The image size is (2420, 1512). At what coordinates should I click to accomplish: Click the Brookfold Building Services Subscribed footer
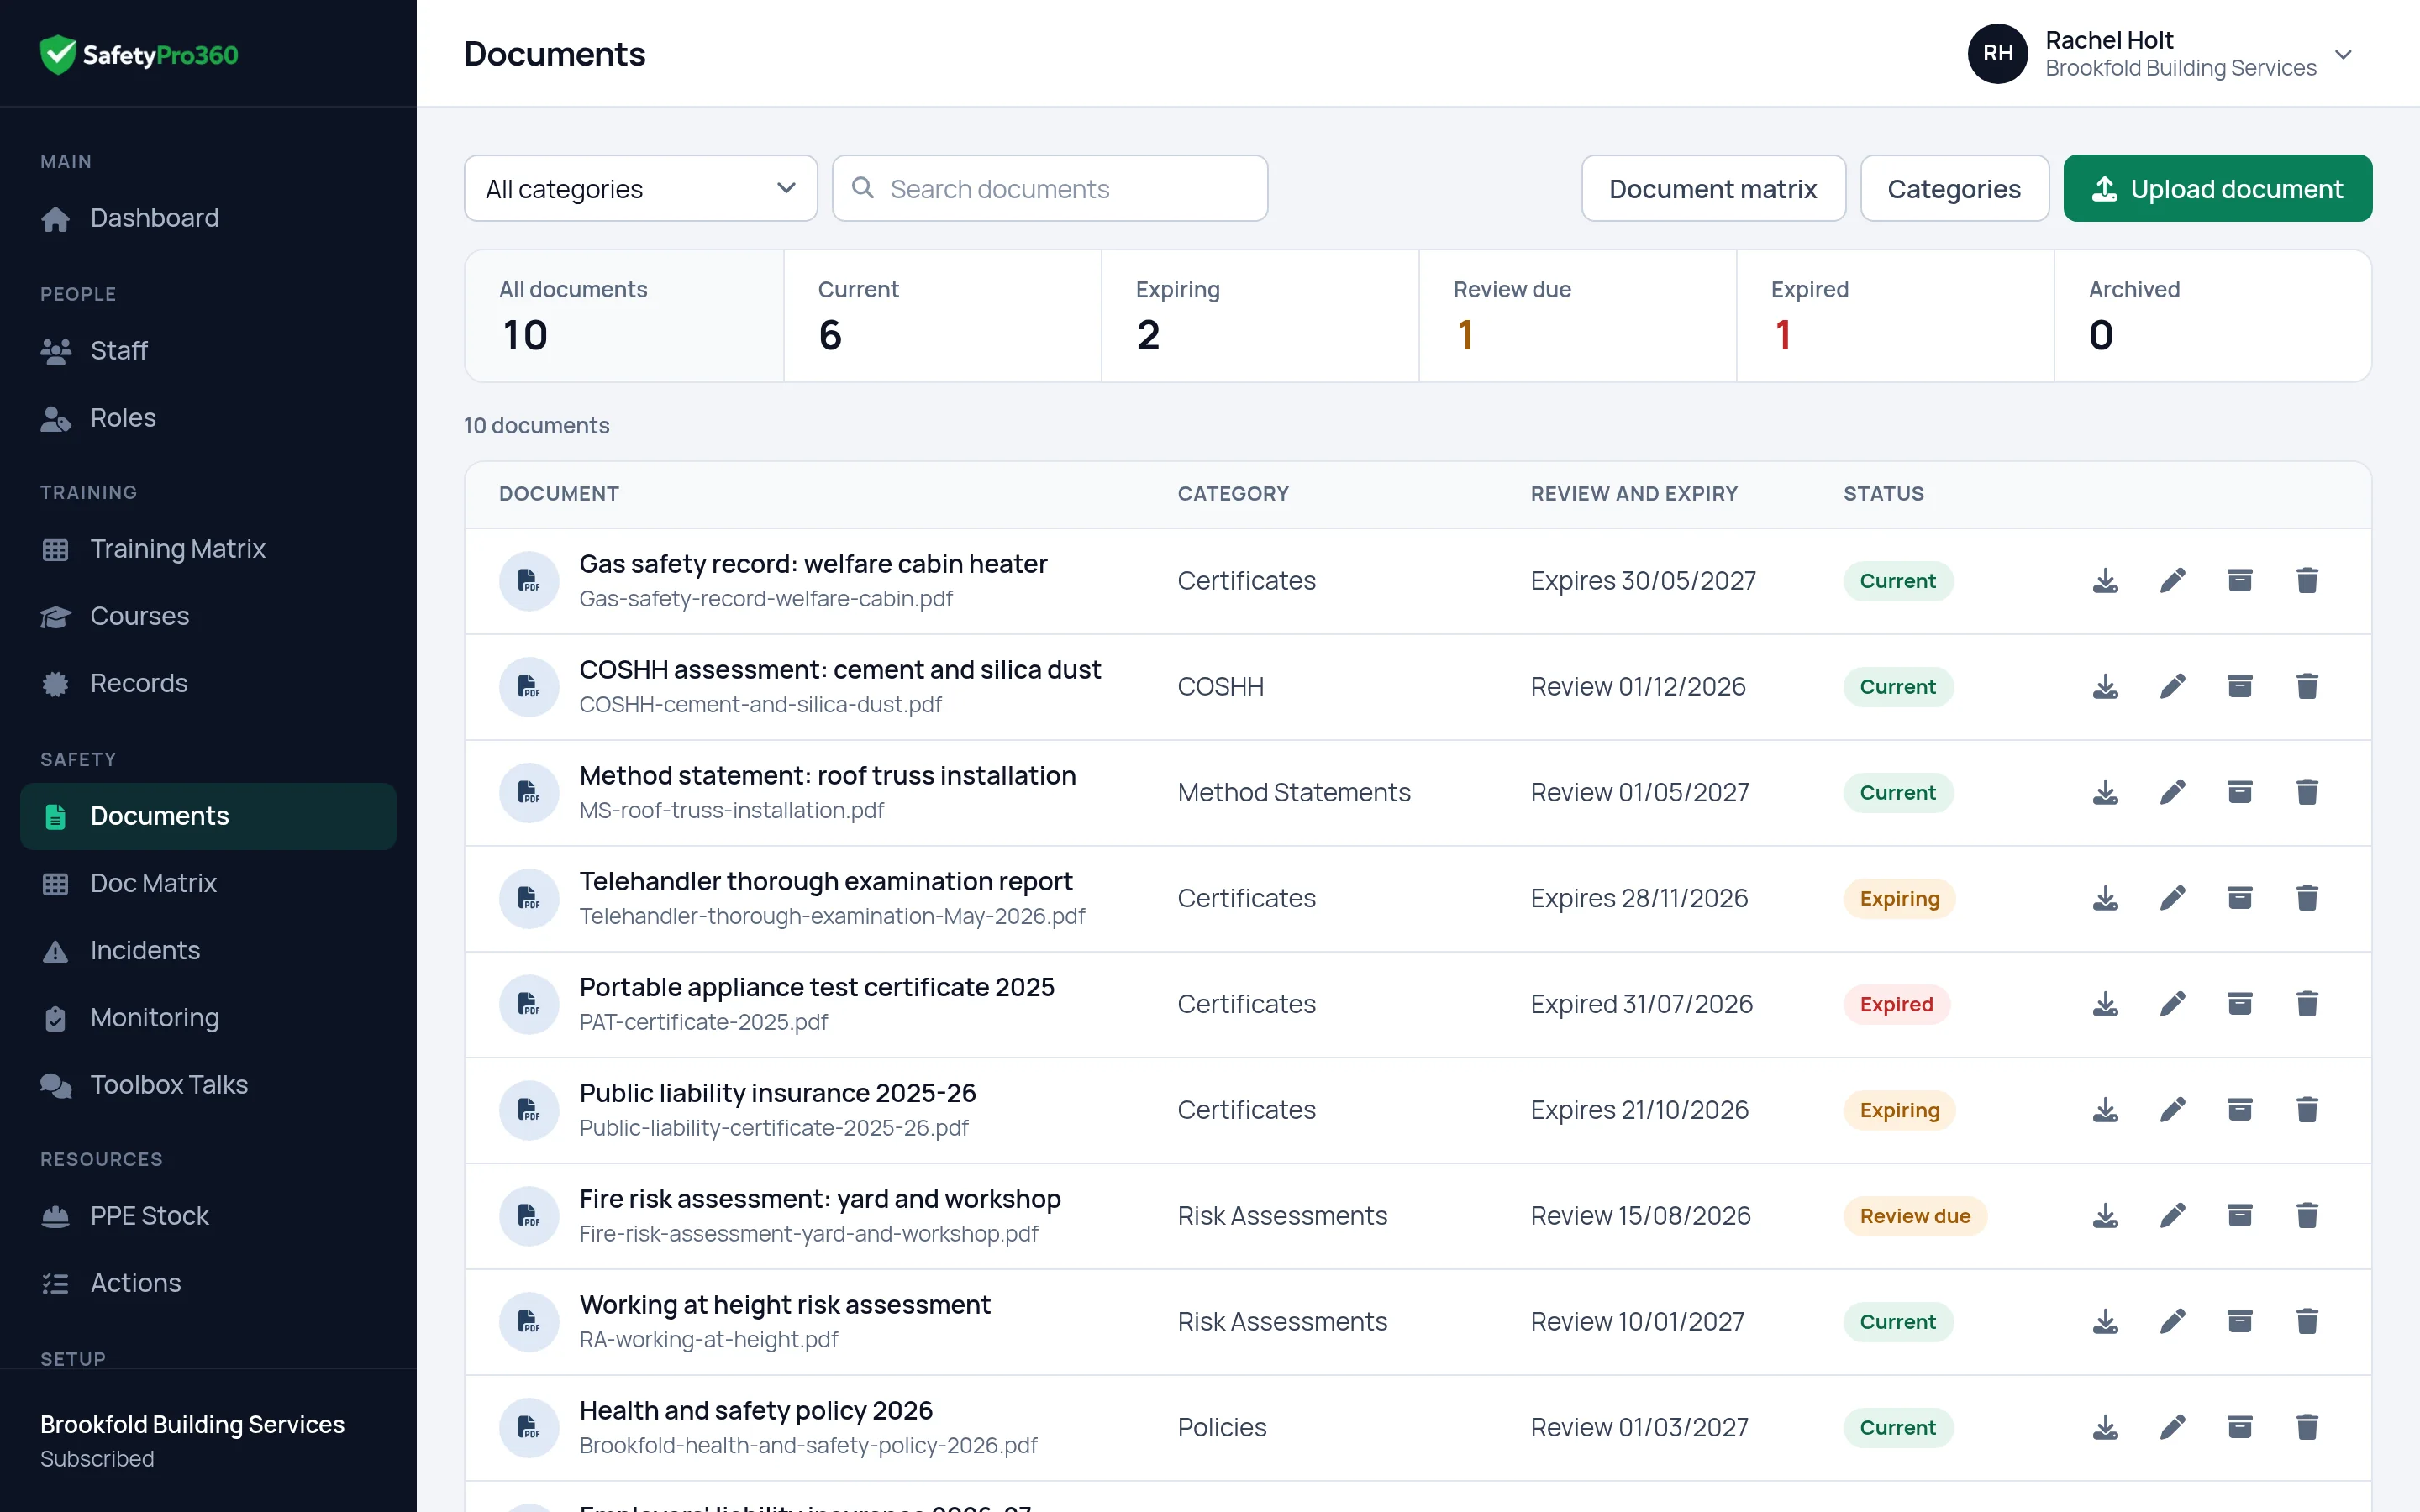208,1441
